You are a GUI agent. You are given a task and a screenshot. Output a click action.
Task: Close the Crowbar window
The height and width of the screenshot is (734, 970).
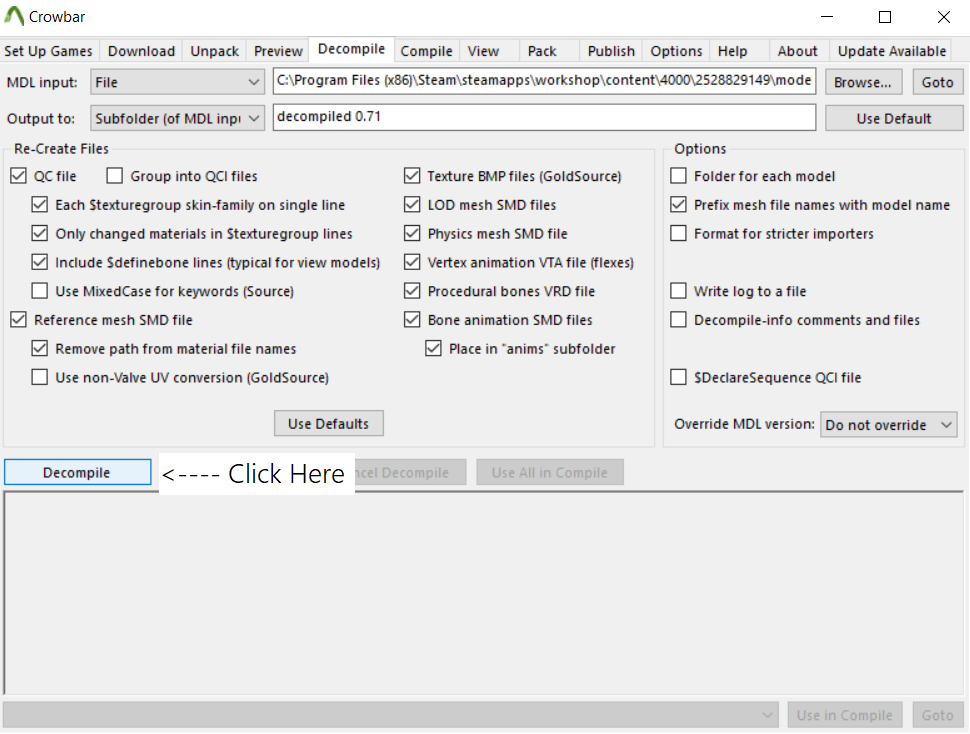pos(943,17)
